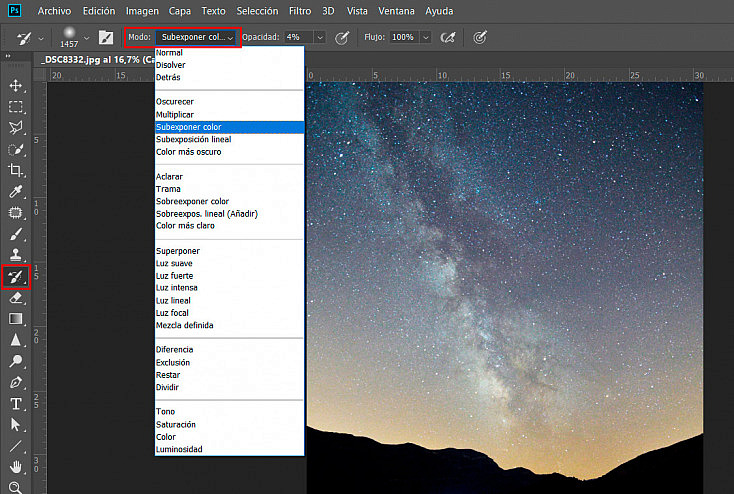Choose Superponer blending mode
734x494 pixels.
pos(229,251)
